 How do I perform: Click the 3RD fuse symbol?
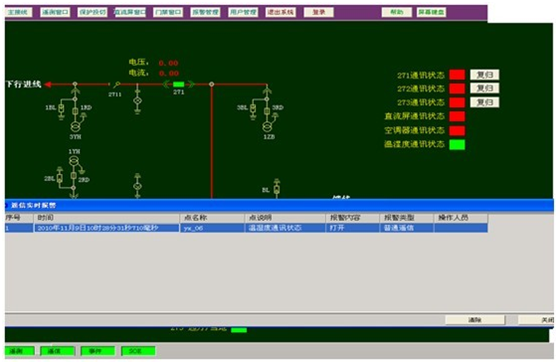click(267, 111)
